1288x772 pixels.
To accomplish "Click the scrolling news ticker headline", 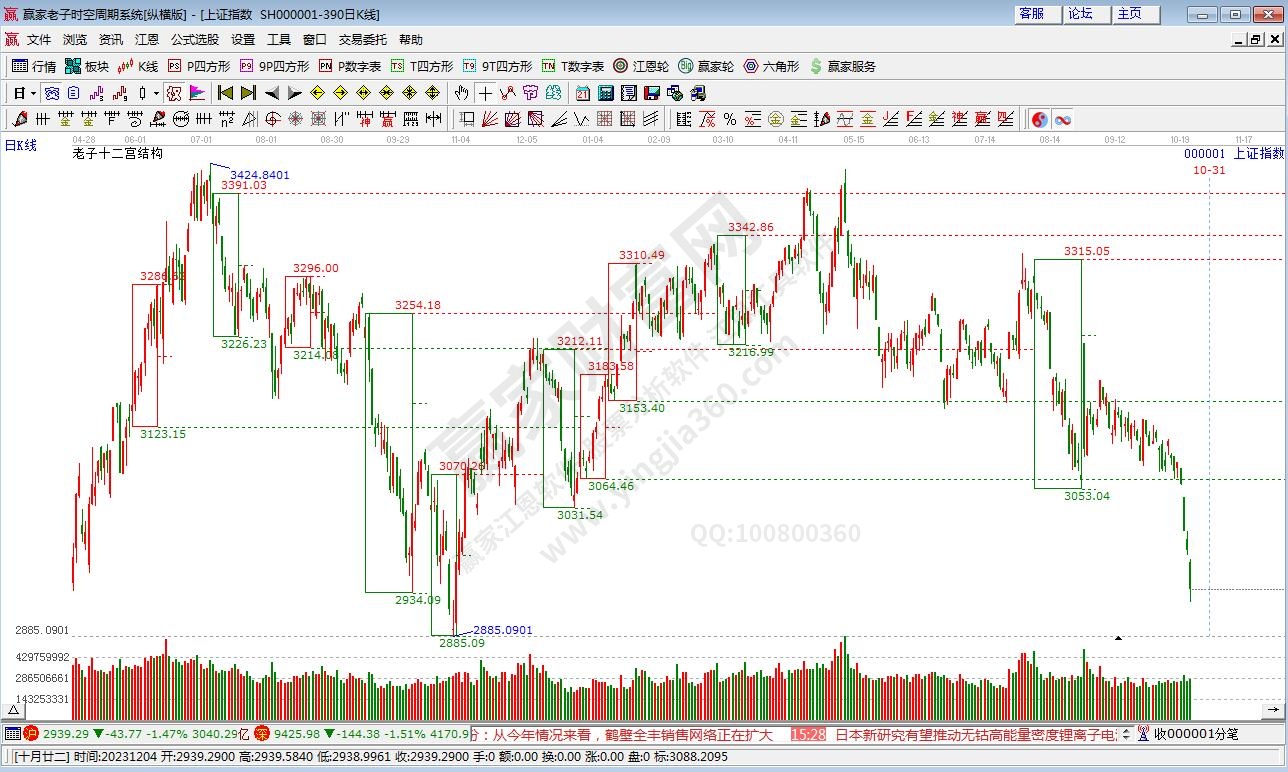I will (630, 735).
